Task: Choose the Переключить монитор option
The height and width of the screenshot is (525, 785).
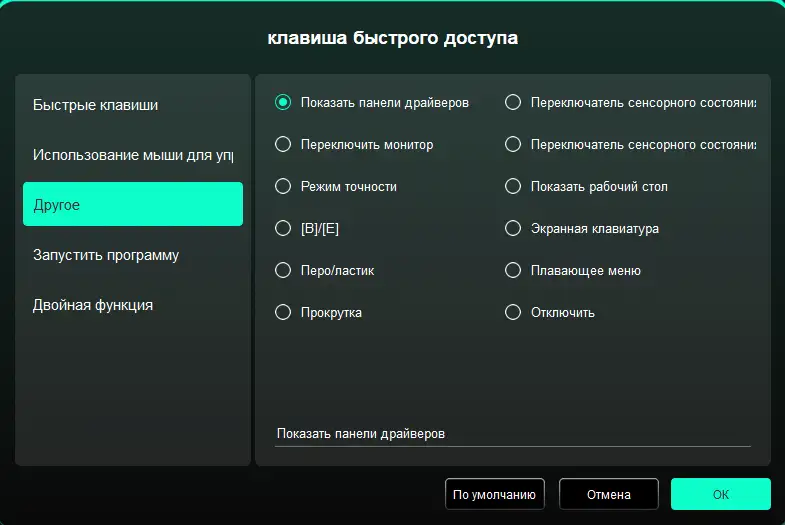Action: click(283, 144)
